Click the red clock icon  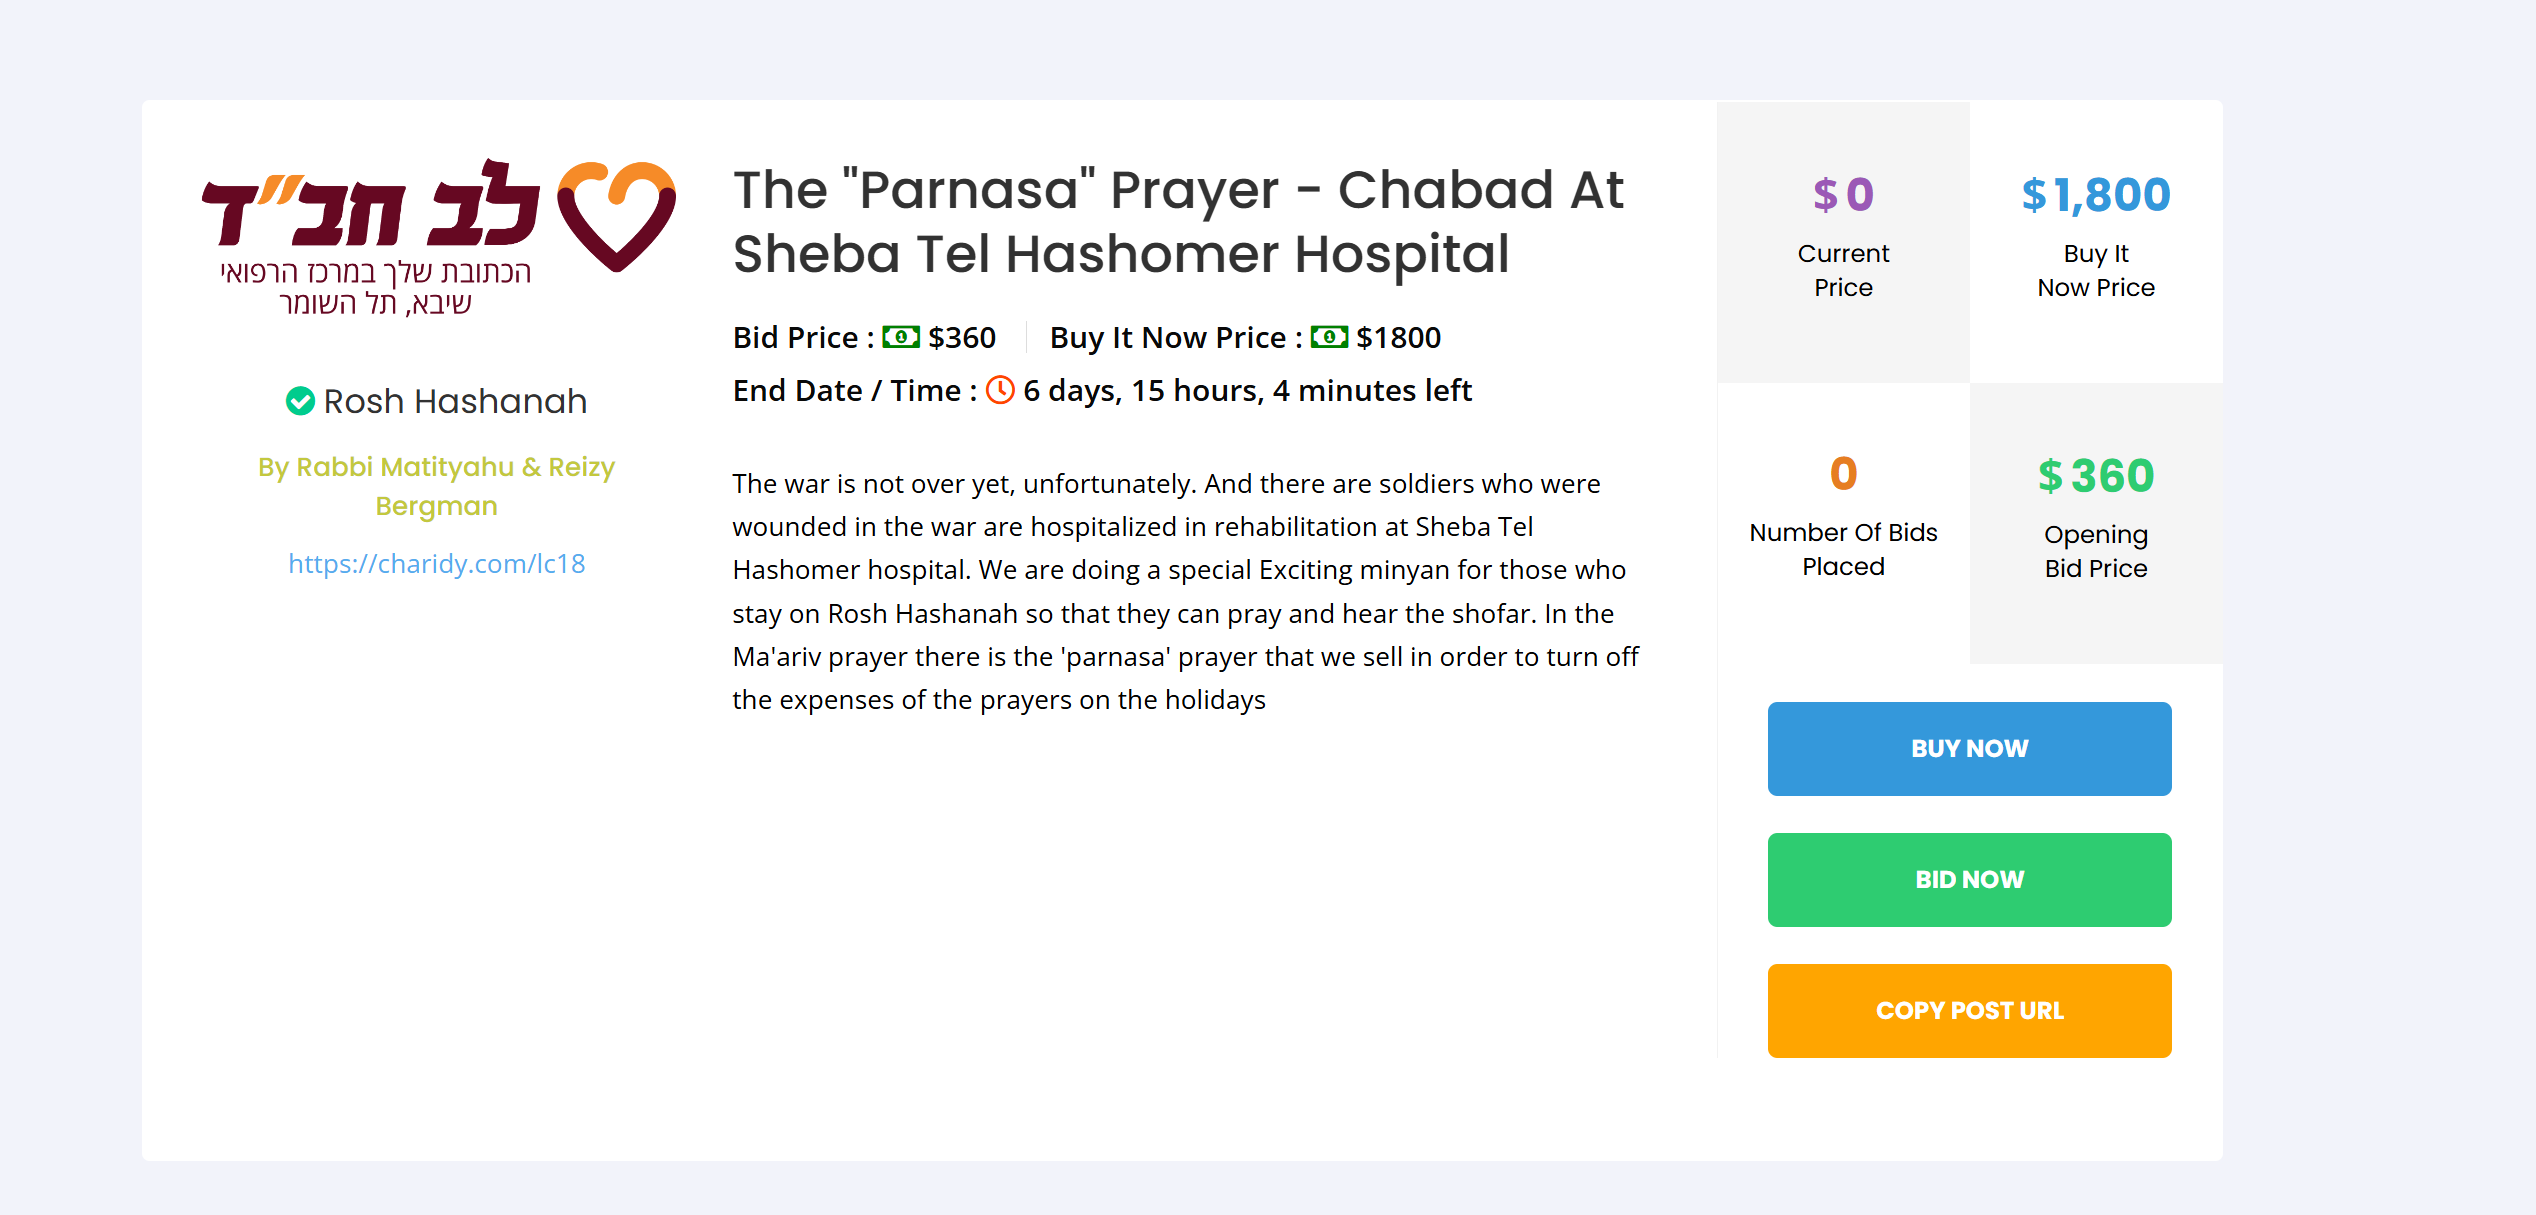(1000, 390)
